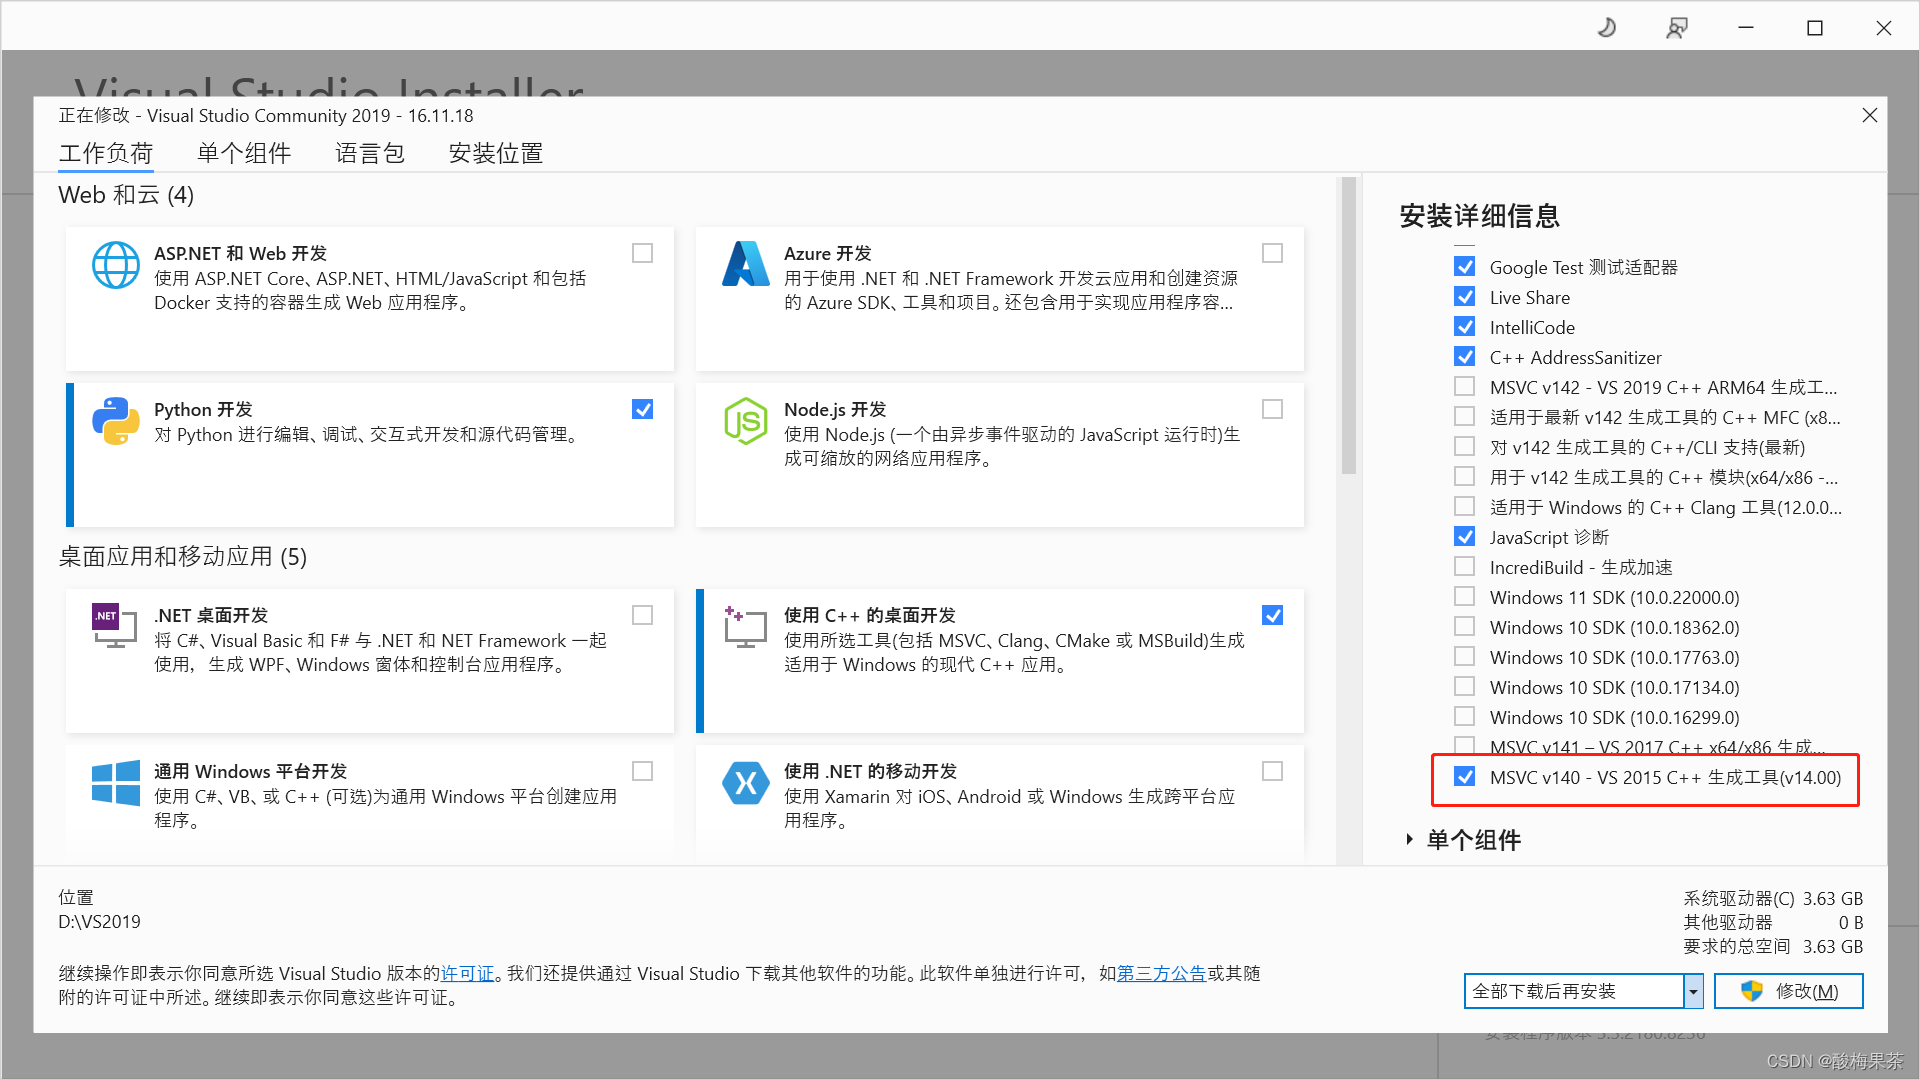This screenshot has width=1920, height=1080.
Task: Expand the 单个组件 section in details pane
Action: pyautogui.click(x=1409, y=840)
